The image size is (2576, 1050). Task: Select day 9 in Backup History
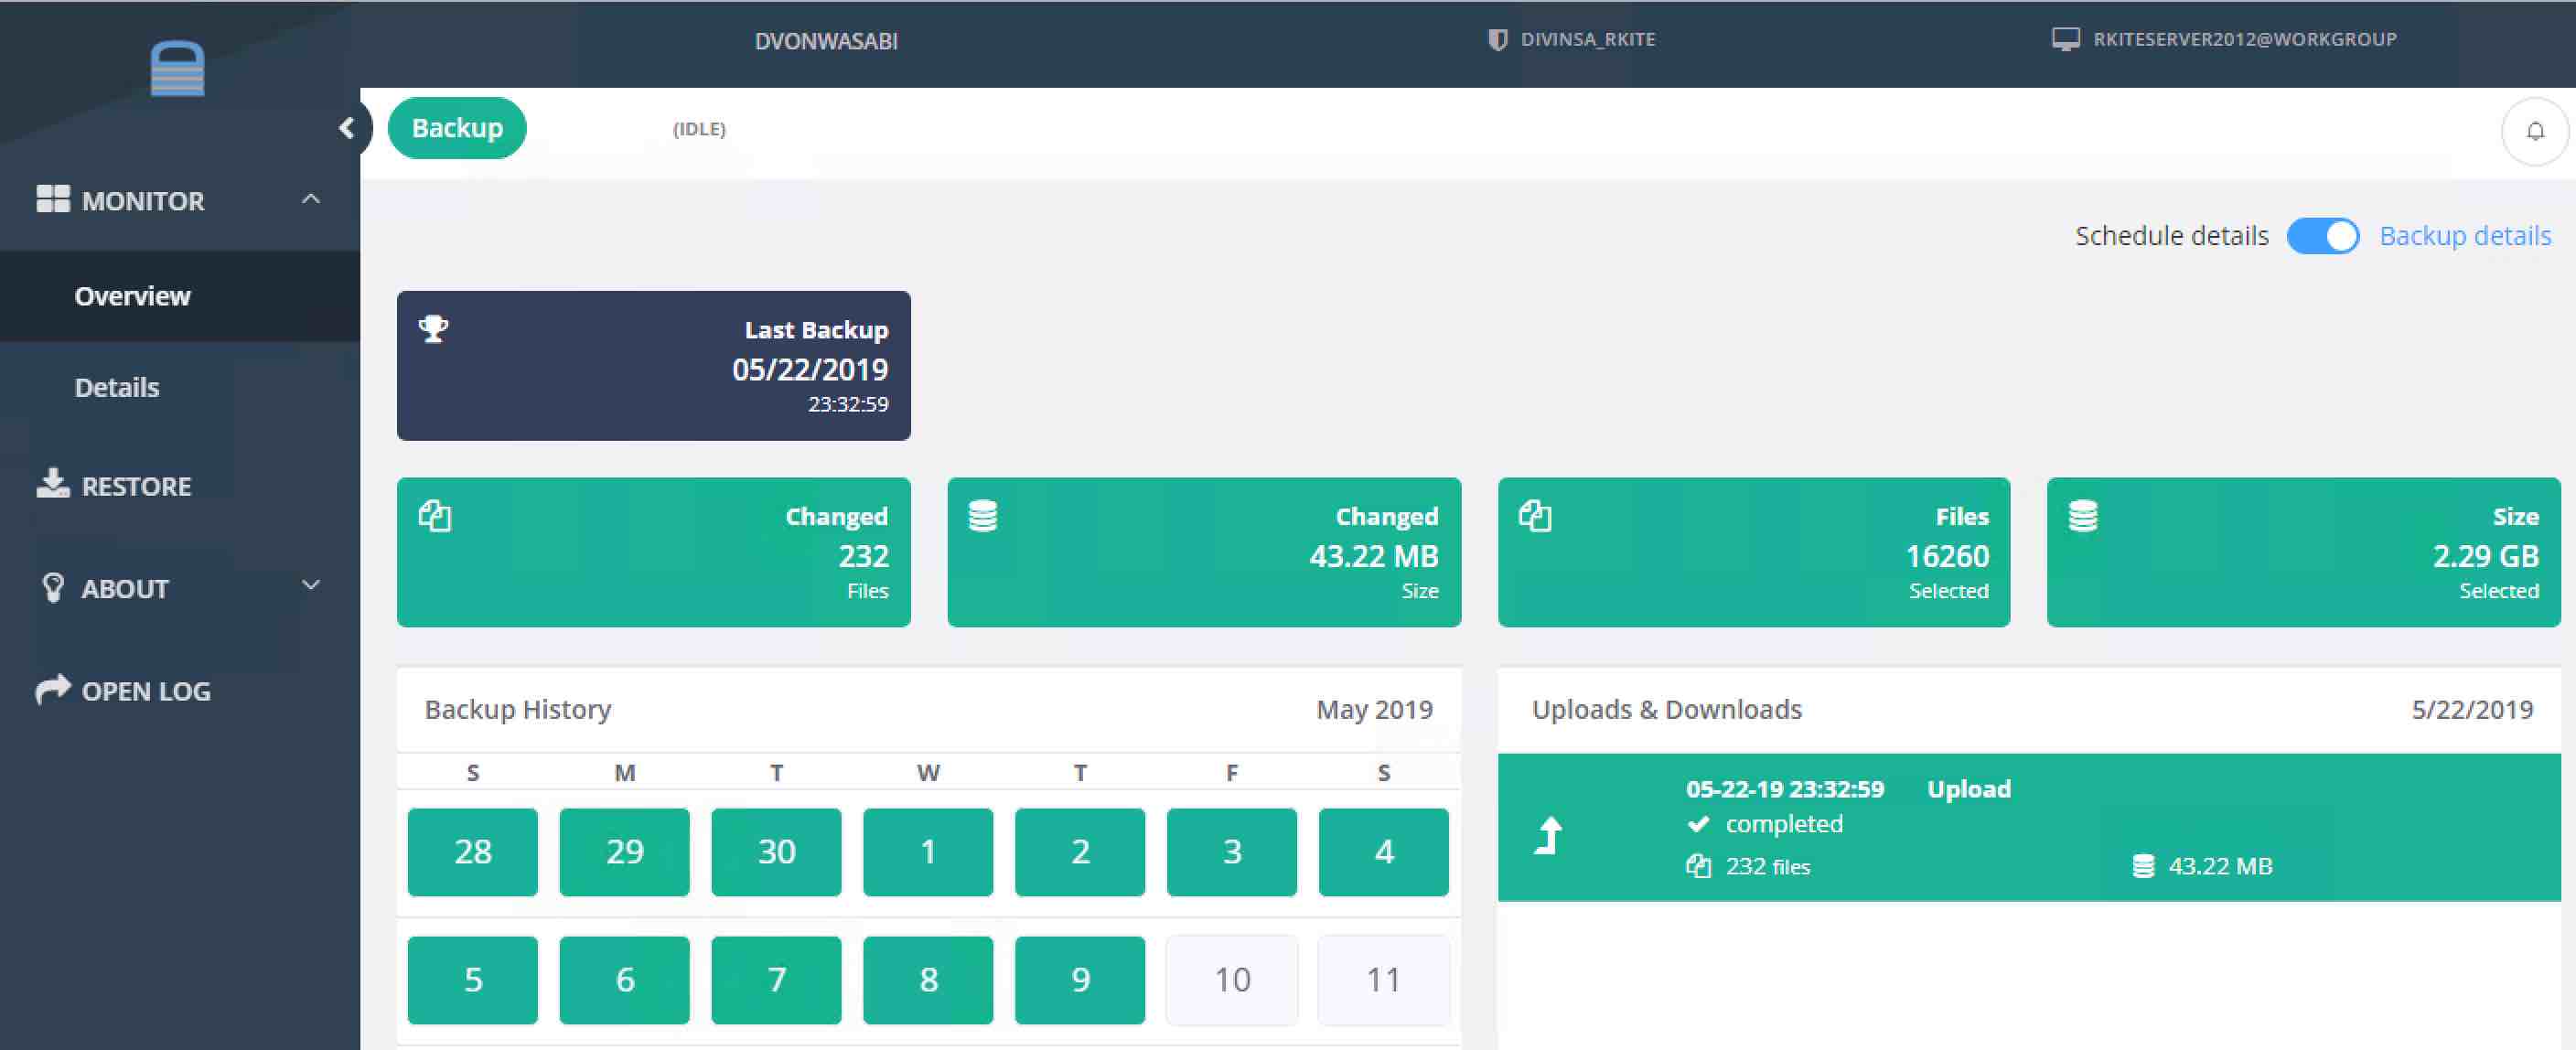pyautogui.click(x=1080, y=980)
